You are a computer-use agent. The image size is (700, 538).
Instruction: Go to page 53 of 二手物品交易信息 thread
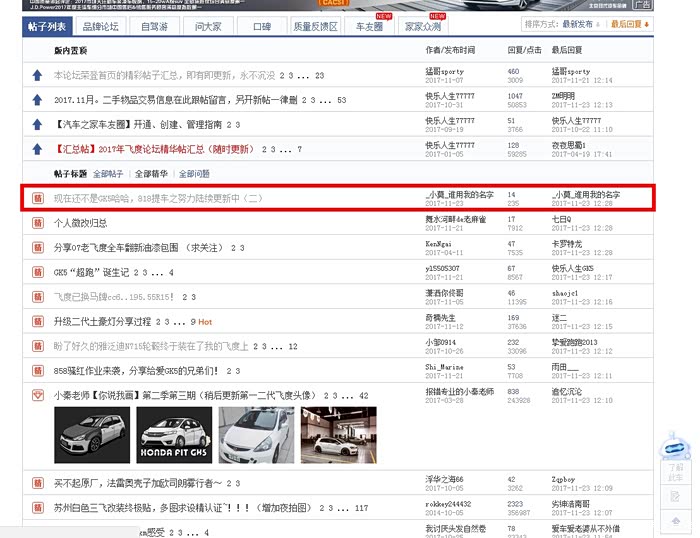click(x=341, y=100)
